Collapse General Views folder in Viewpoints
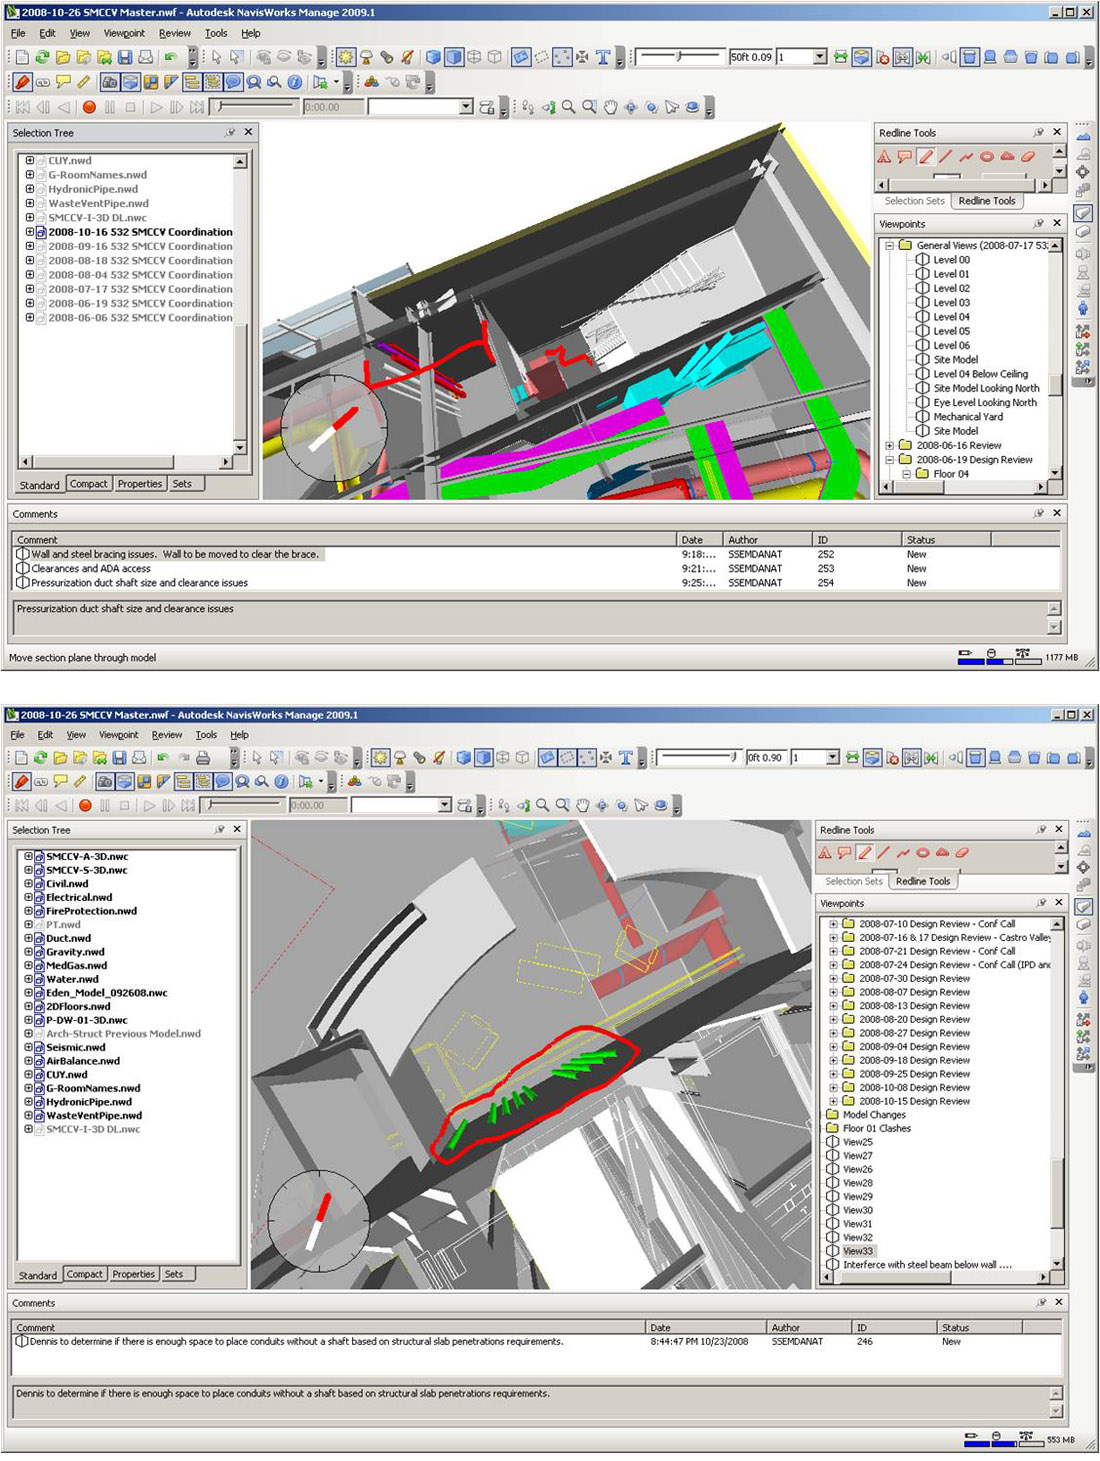 pos(889,245)
